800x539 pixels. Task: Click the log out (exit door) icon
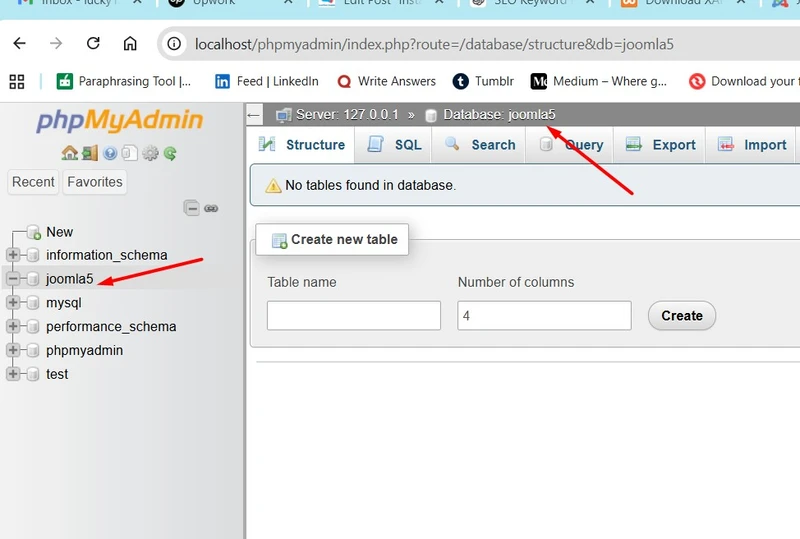[90, 153]
